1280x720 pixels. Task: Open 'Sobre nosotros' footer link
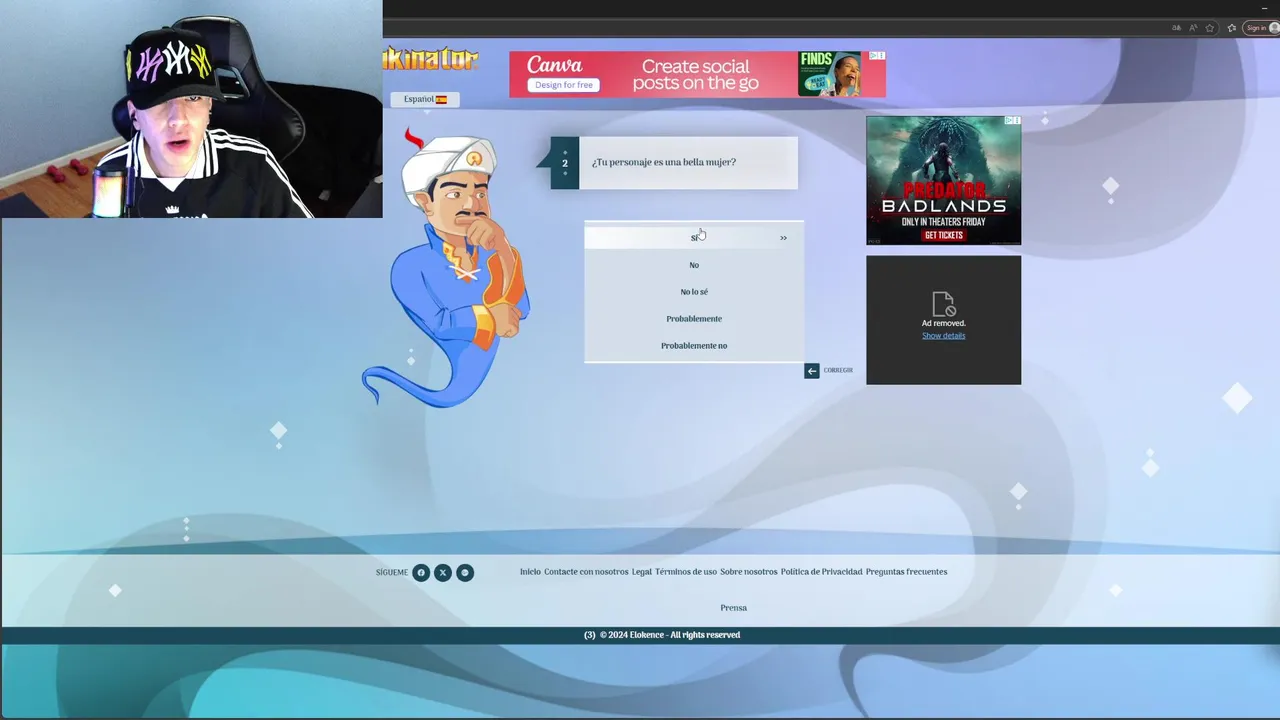749,572
